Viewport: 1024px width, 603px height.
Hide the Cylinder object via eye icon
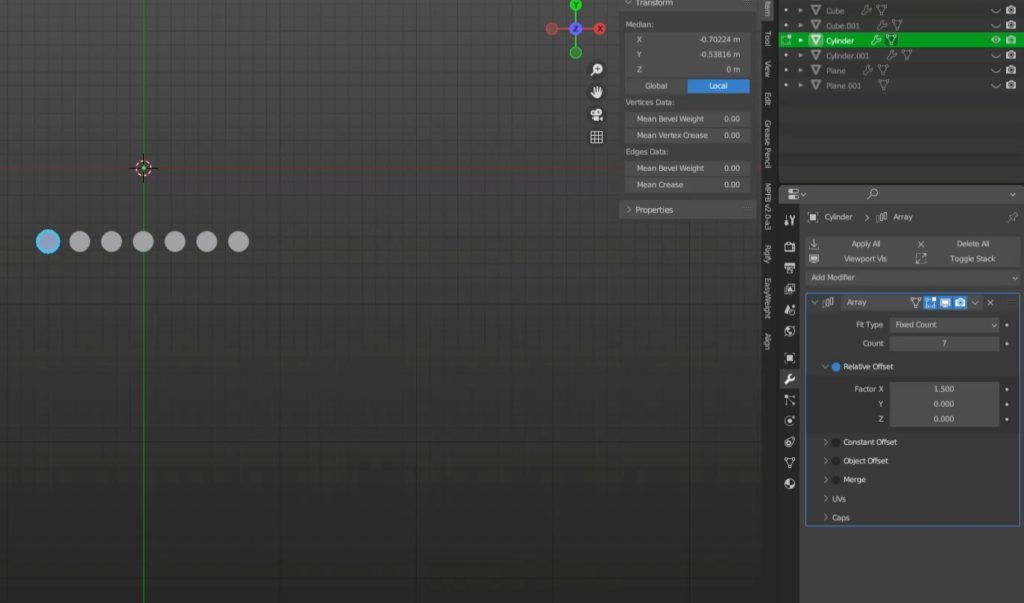pos(995,40)
